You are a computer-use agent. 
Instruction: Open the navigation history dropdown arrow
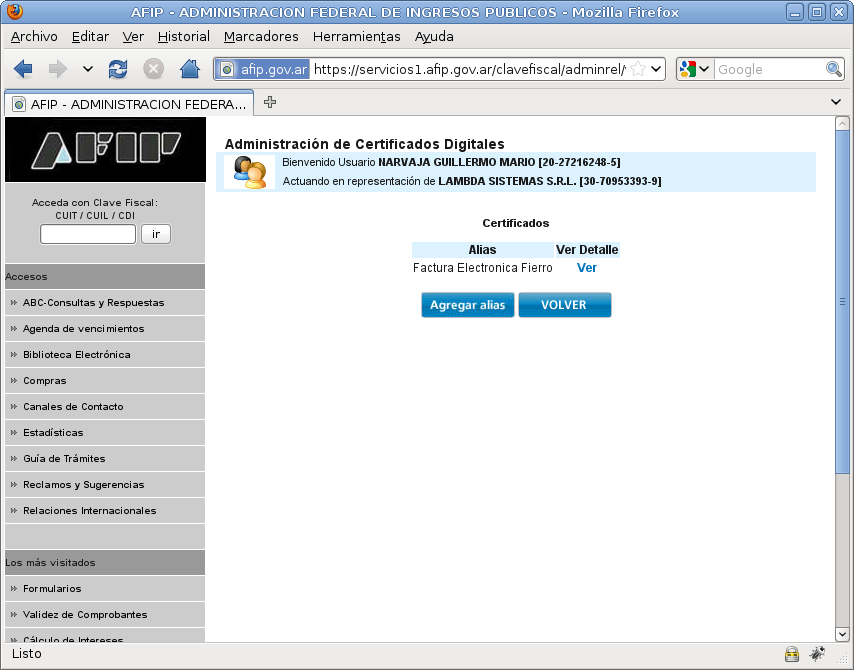point(88,69)
